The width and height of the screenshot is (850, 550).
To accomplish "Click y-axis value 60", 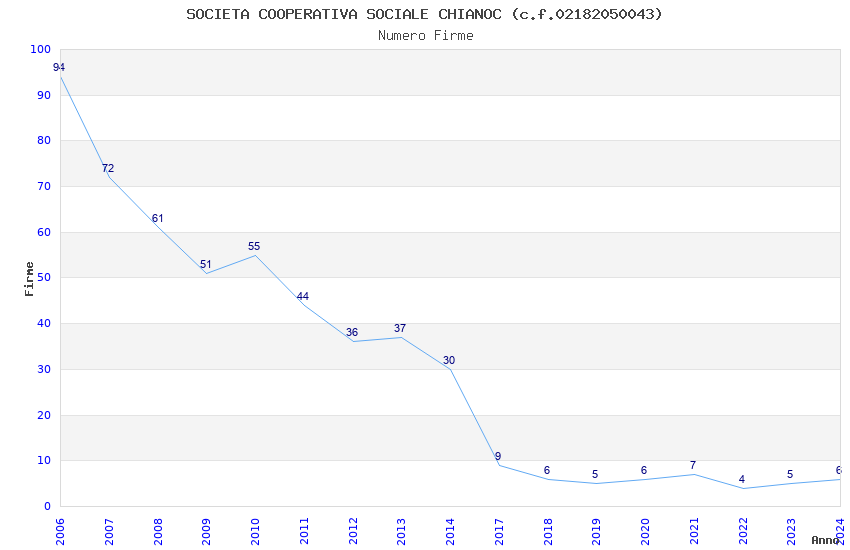I will [43, 232].
